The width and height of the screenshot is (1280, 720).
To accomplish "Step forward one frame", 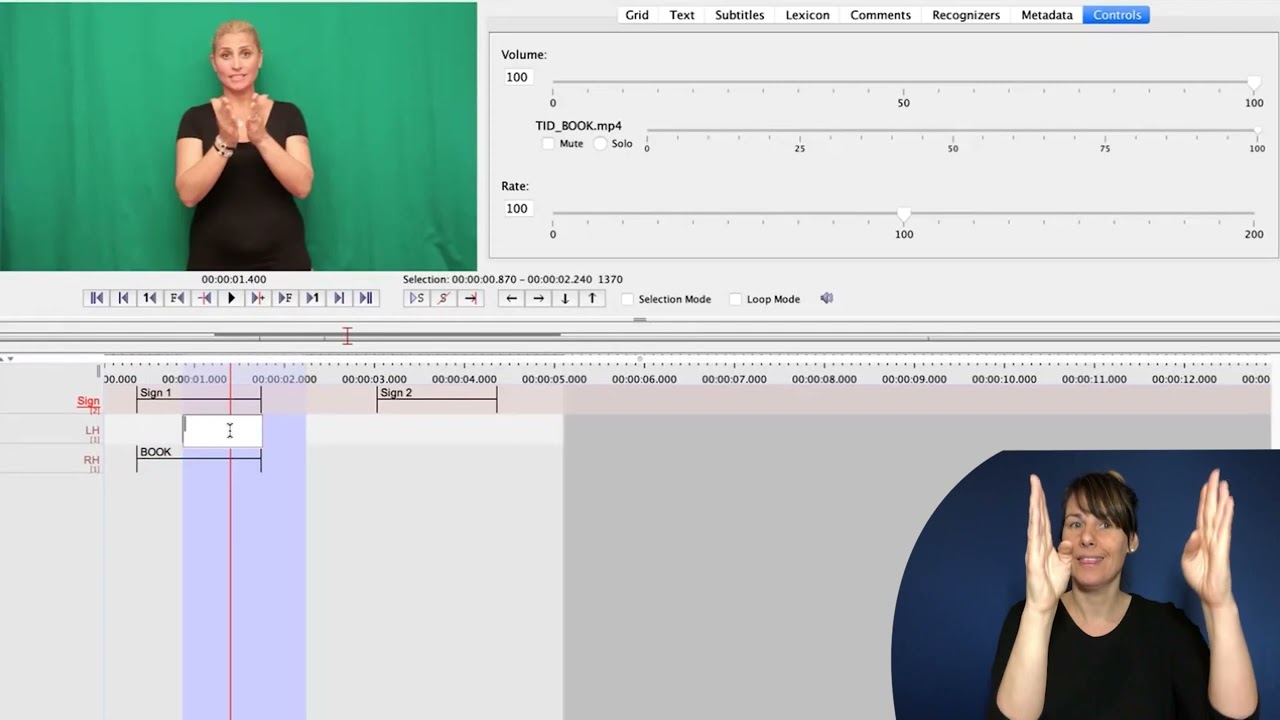I will [x=285, y=298].
